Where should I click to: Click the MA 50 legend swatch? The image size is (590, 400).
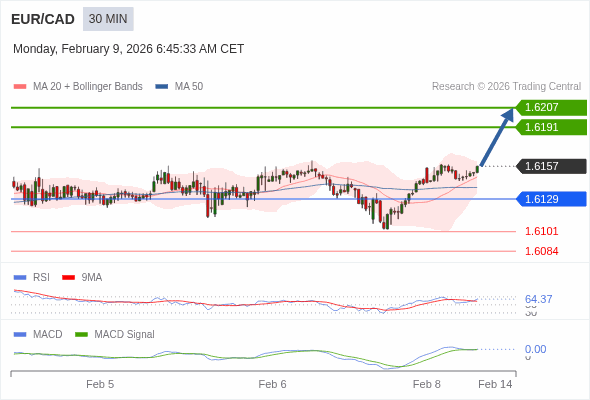coord(162,87)
